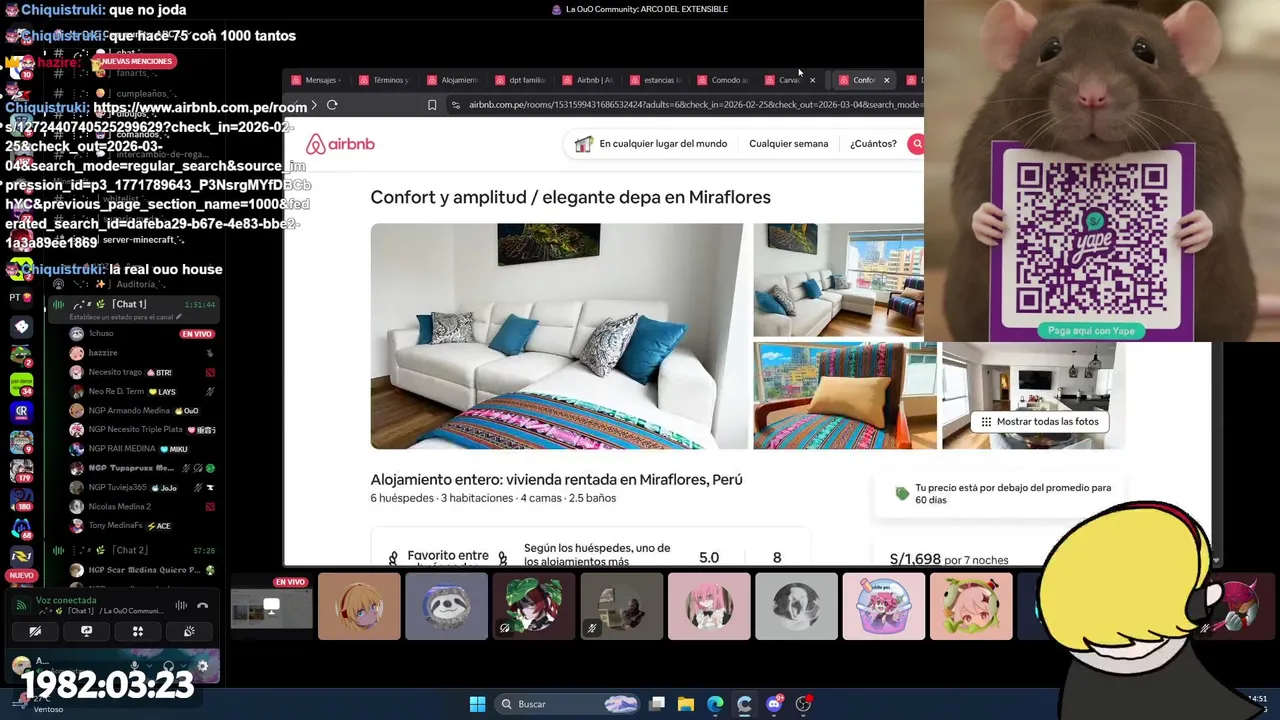Click the red Airbnb search magnifier button
The width and height of the screenshot is (1280, 720).
[916, 144]
